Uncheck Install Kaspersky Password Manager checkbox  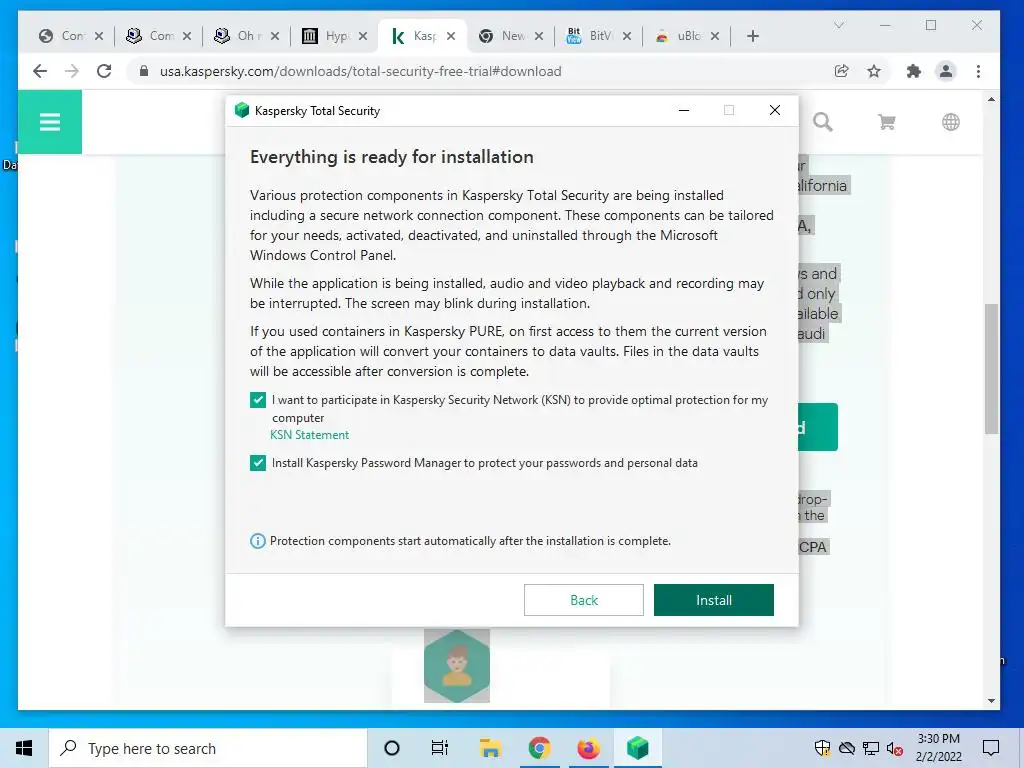tap(258, 463)
